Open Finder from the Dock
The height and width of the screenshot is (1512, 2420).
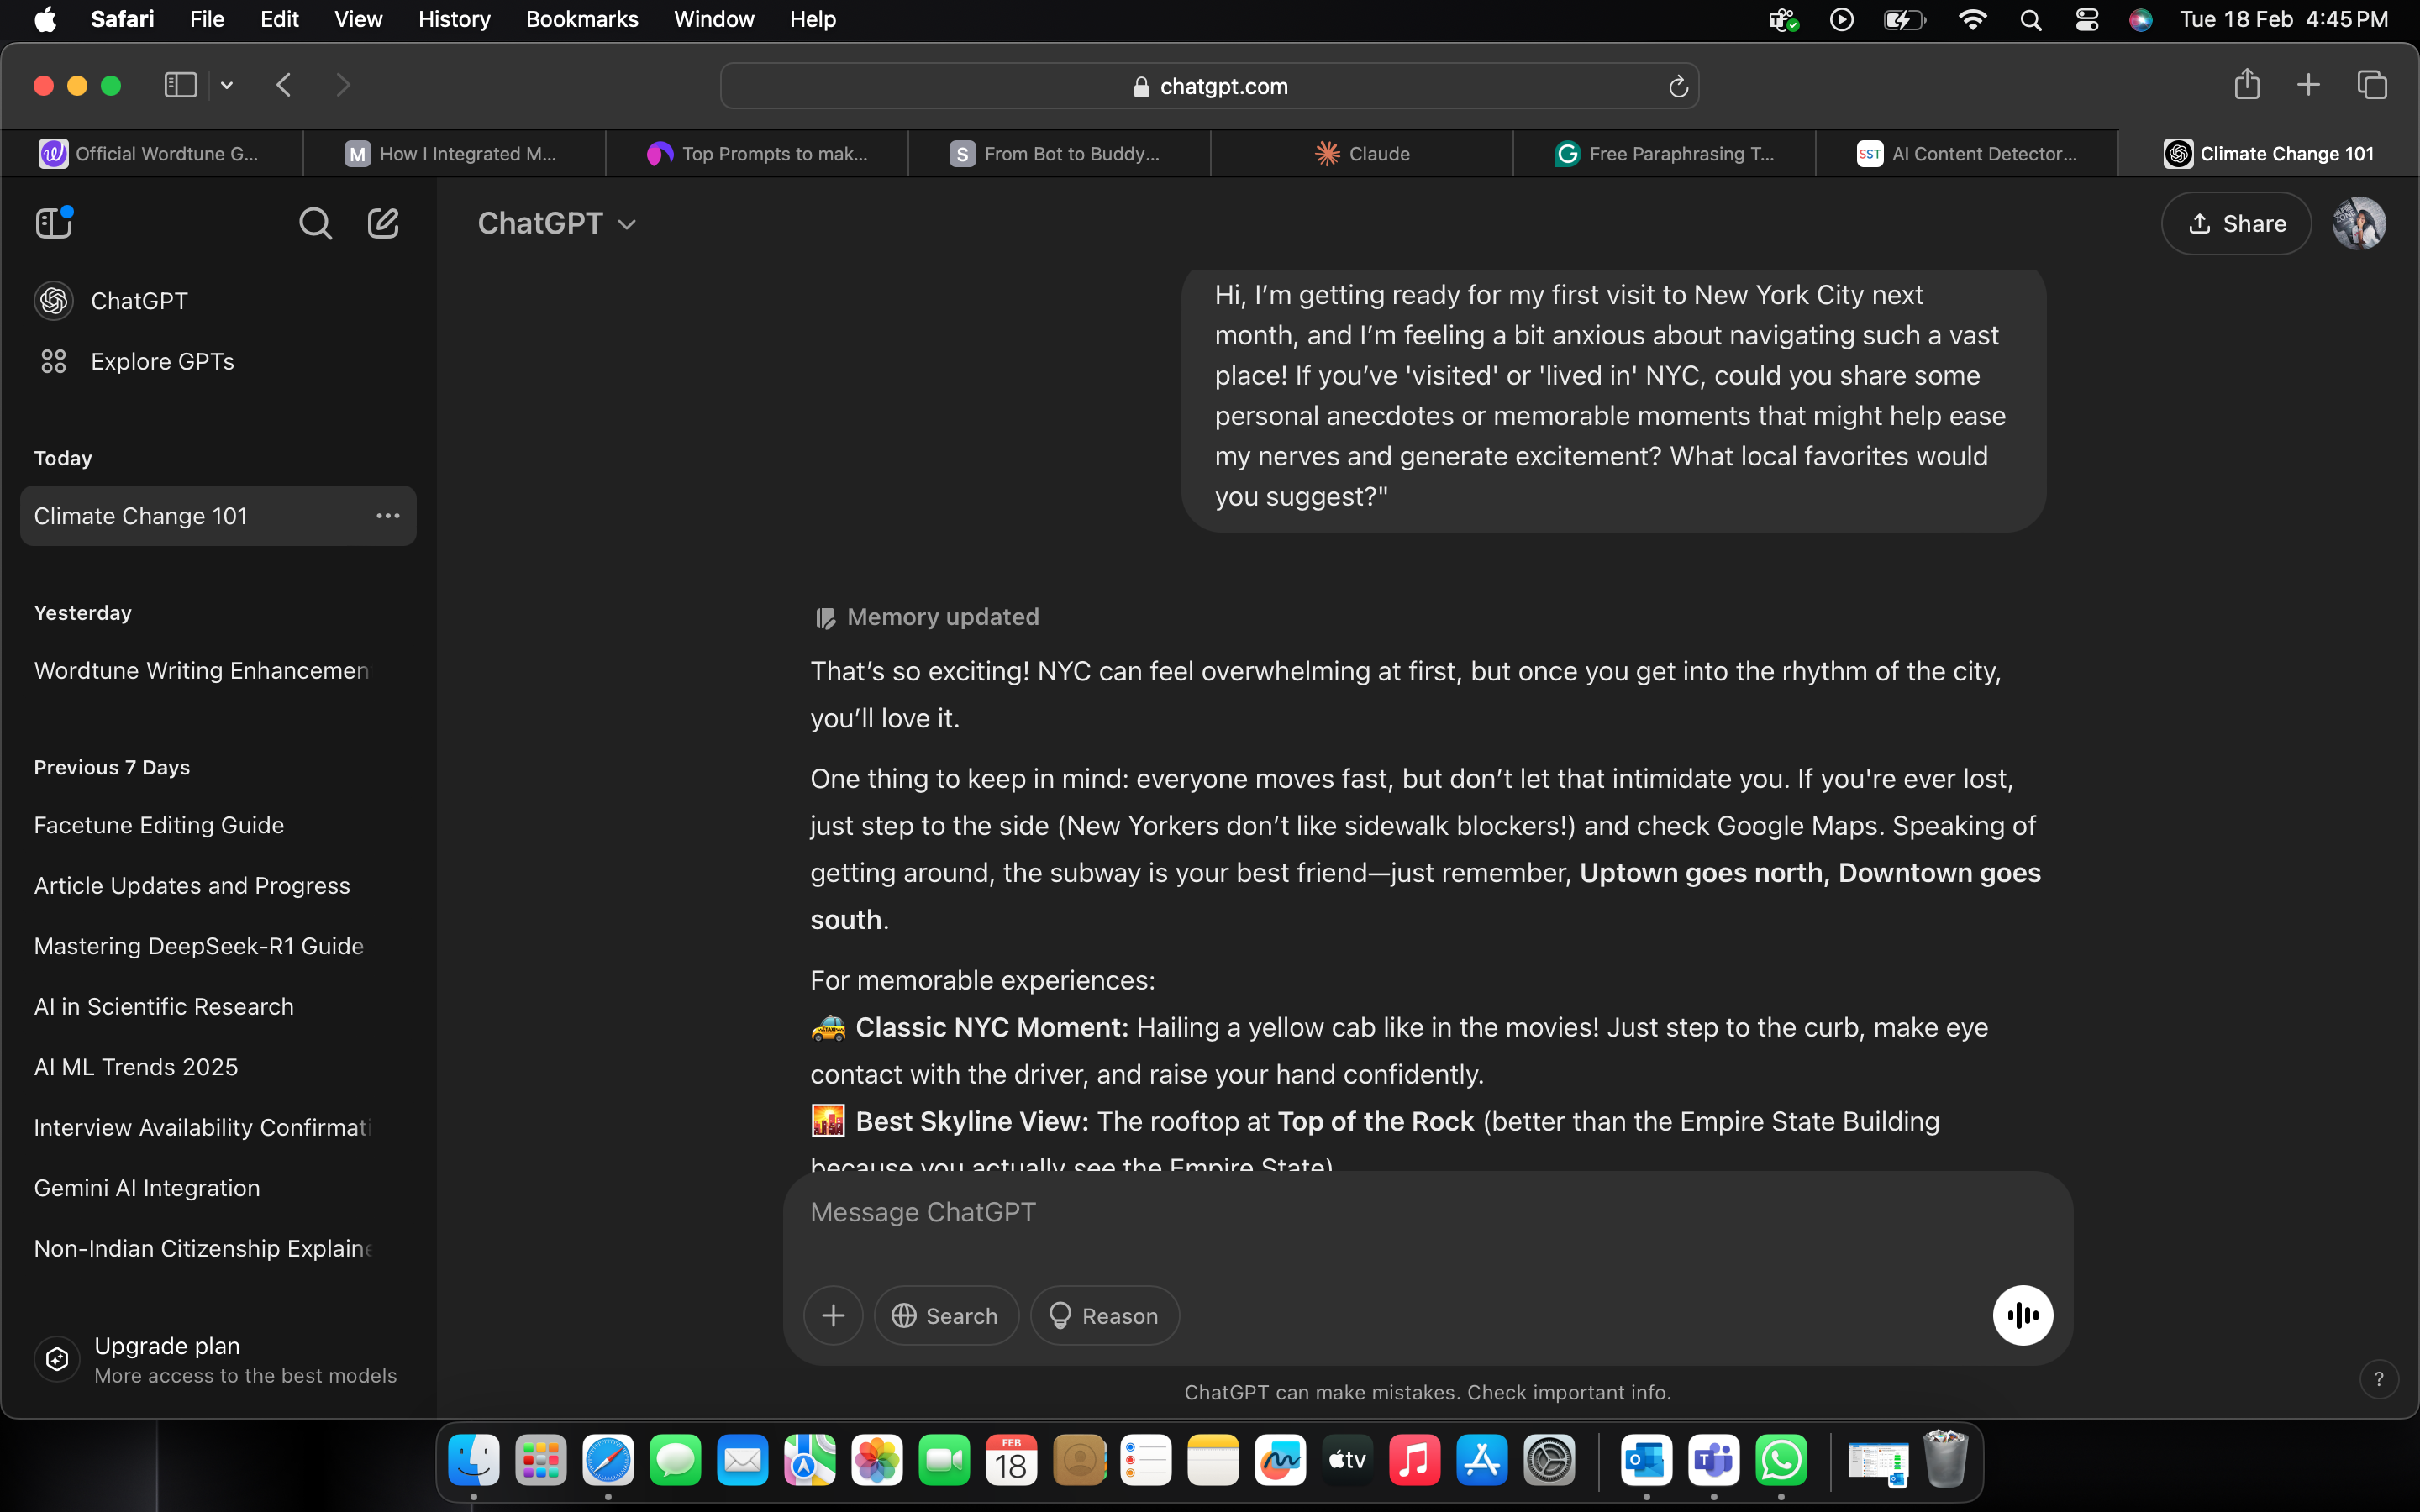(x=473, y=1461)
